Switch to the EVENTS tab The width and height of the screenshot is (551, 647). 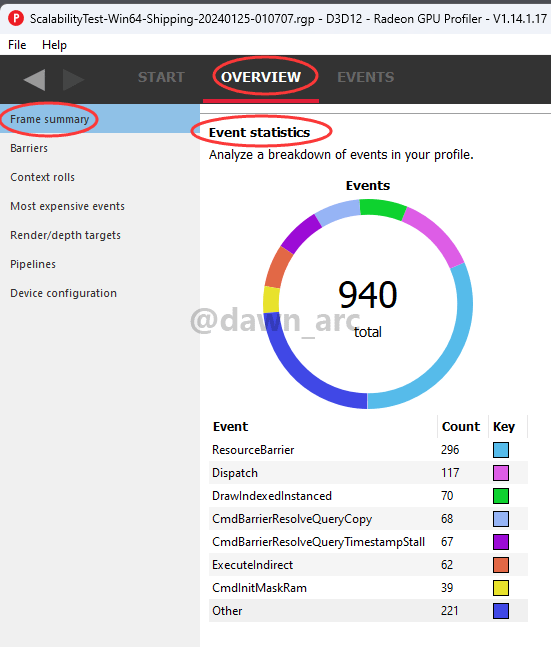coord(366,77)
